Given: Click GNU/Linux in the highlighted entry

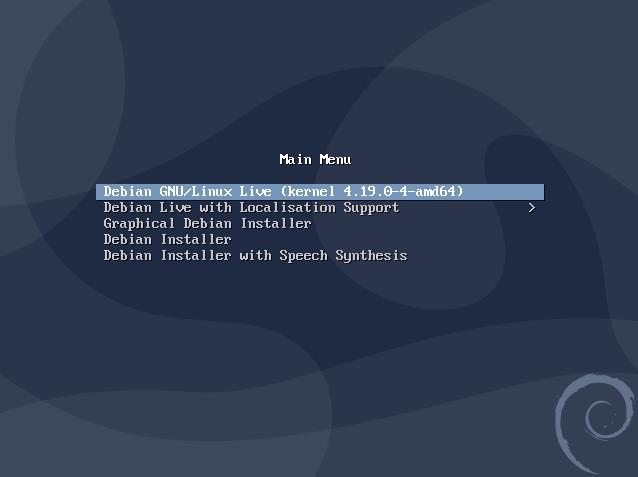Looking at the screenshot, I should (195, 191).
